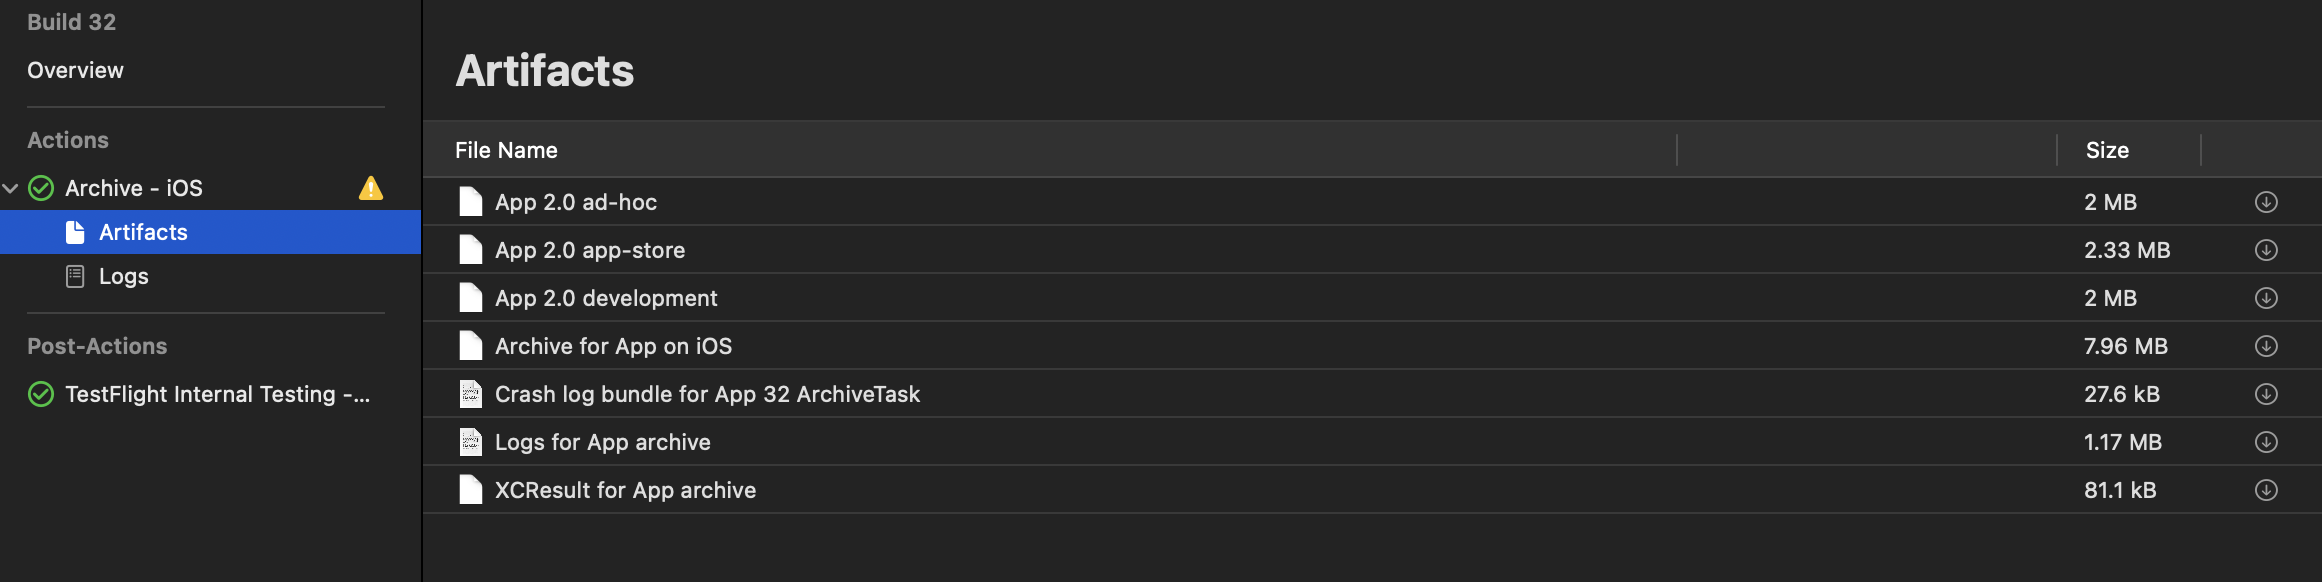This screenshot has height=582, width=2322.
Task: Download the App 2.0 development artifact
Action: [x=2268, y=298]
